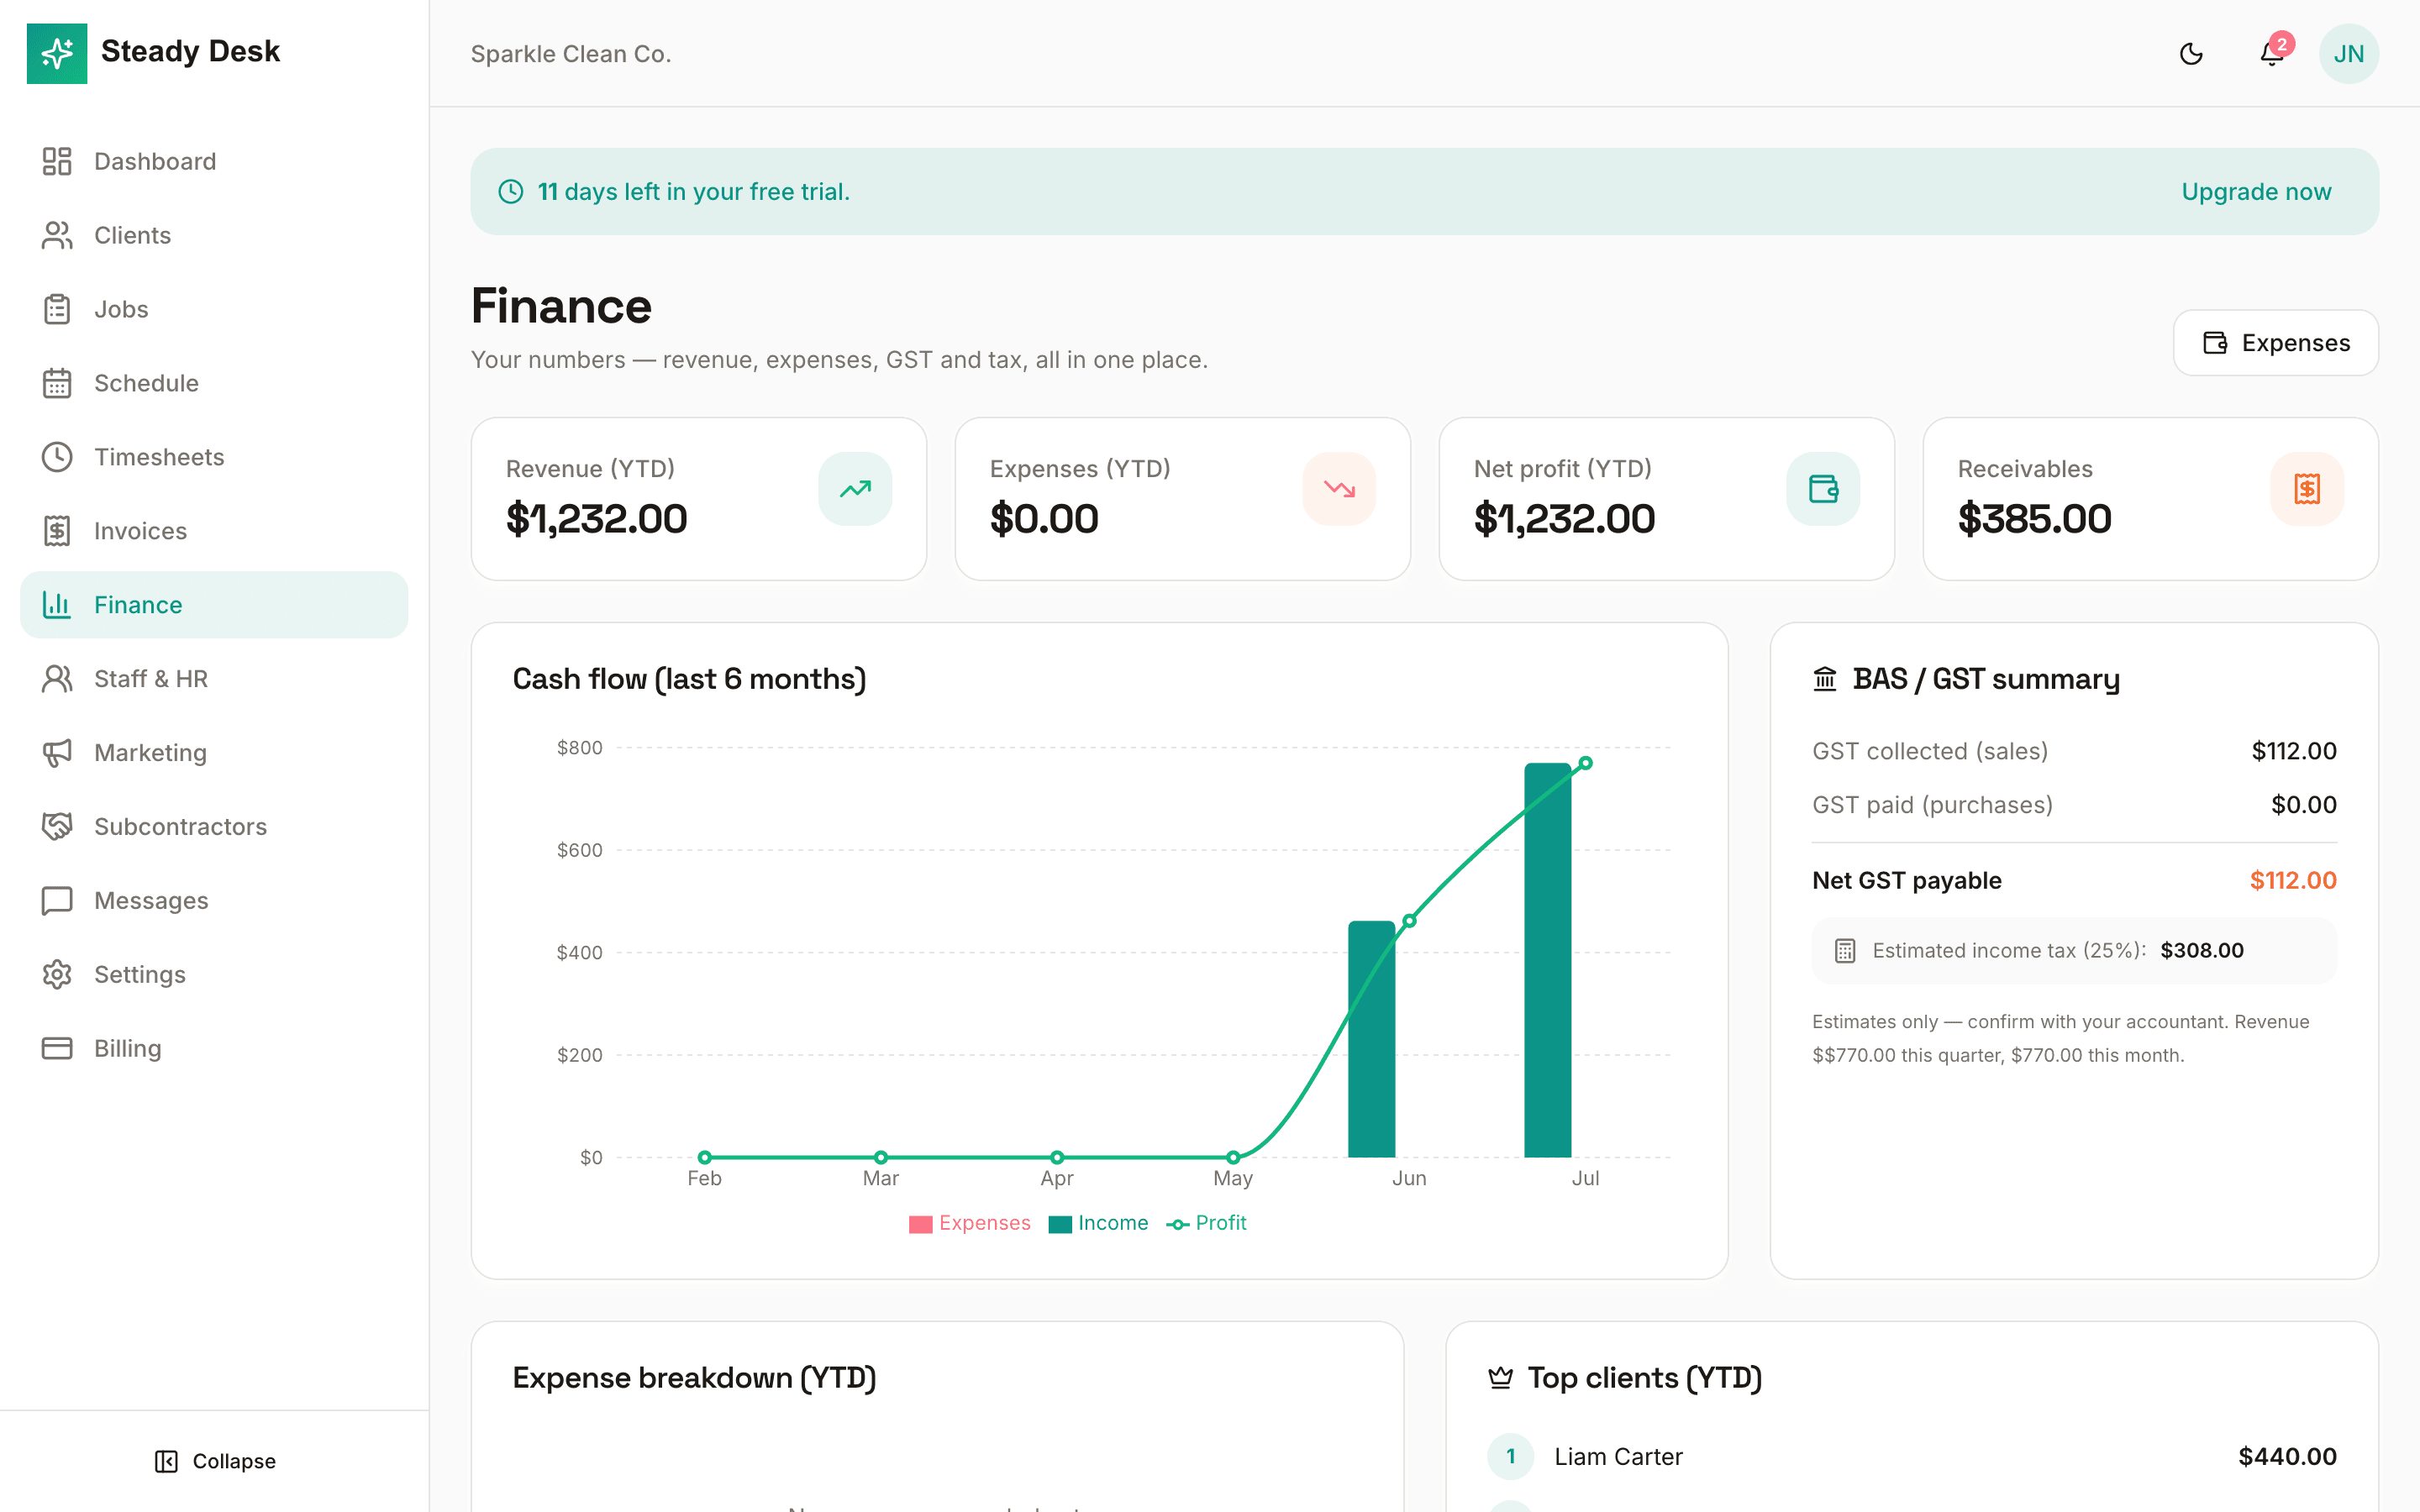Click the Jobs clipboard icon
The width and height of the screenshot is (2420, 1512).
coord(57,309)
